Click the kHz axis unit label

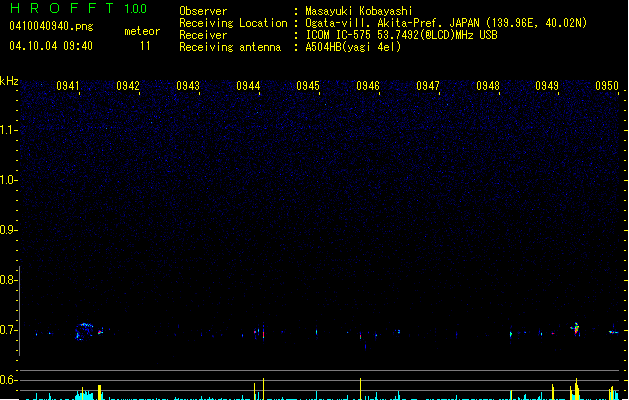[9, 81]
